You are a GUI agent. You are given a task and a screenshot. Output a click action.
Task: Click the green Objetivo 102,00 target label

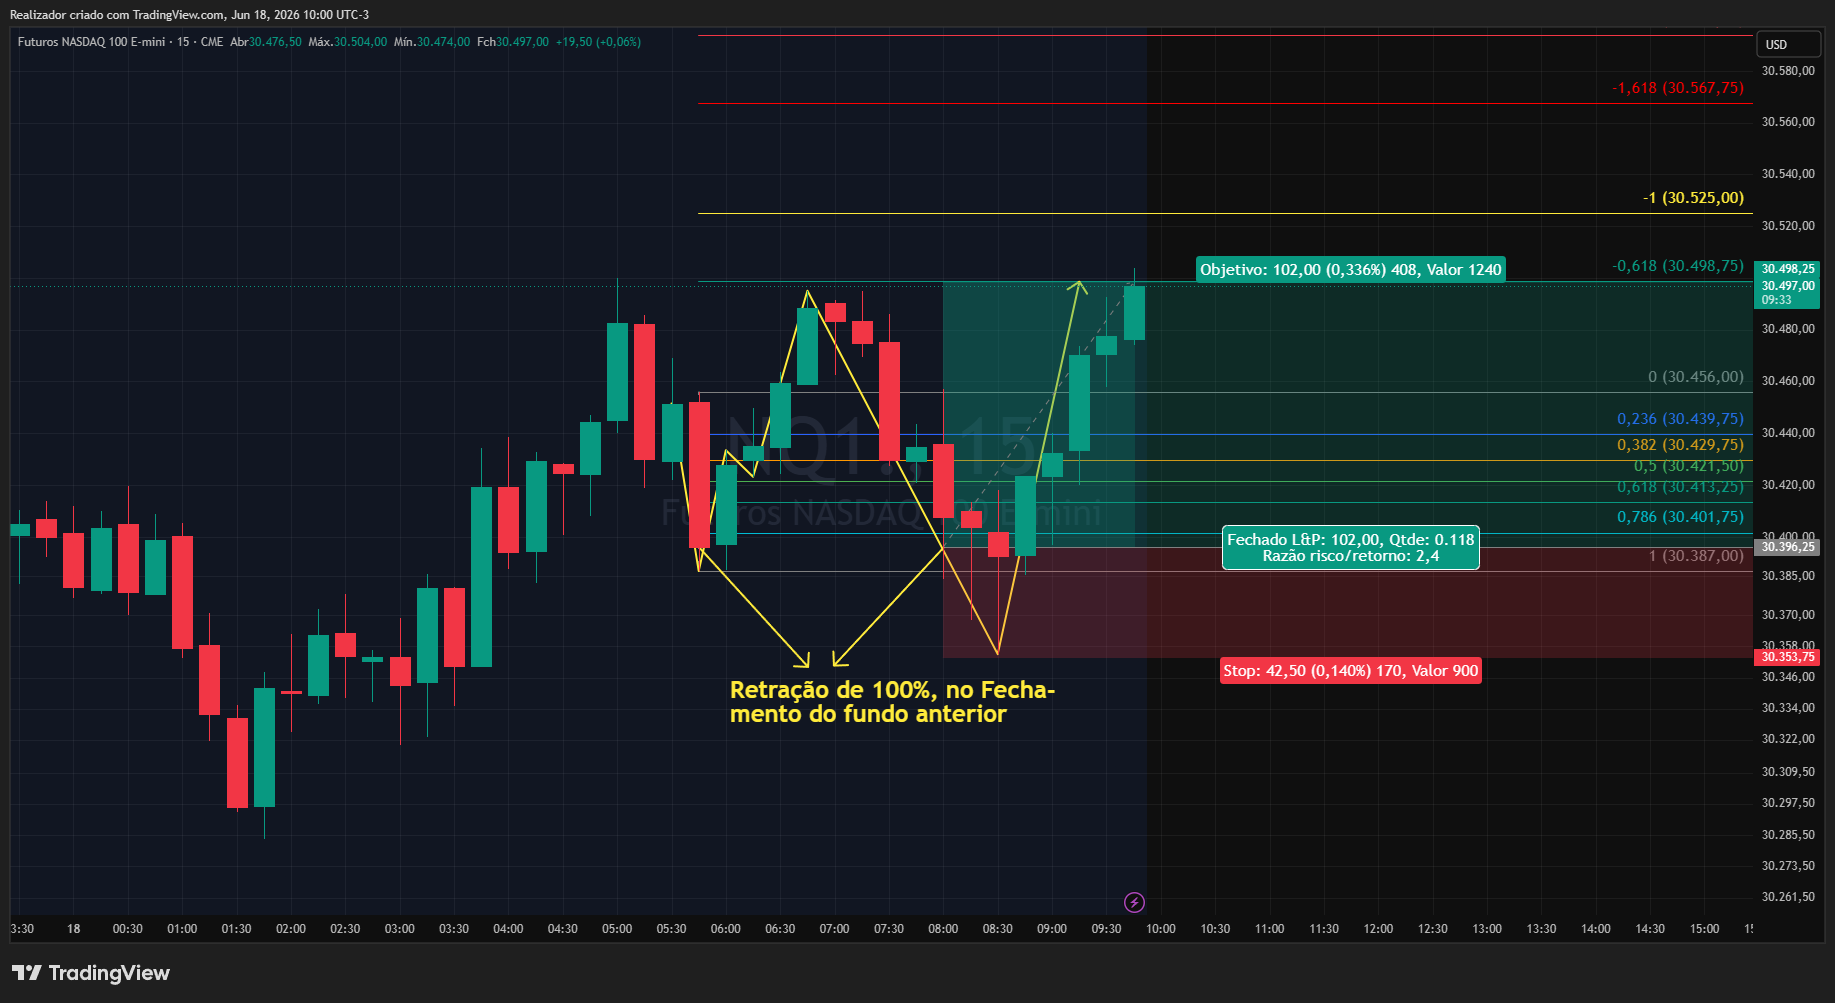[x=1350, y=269]
